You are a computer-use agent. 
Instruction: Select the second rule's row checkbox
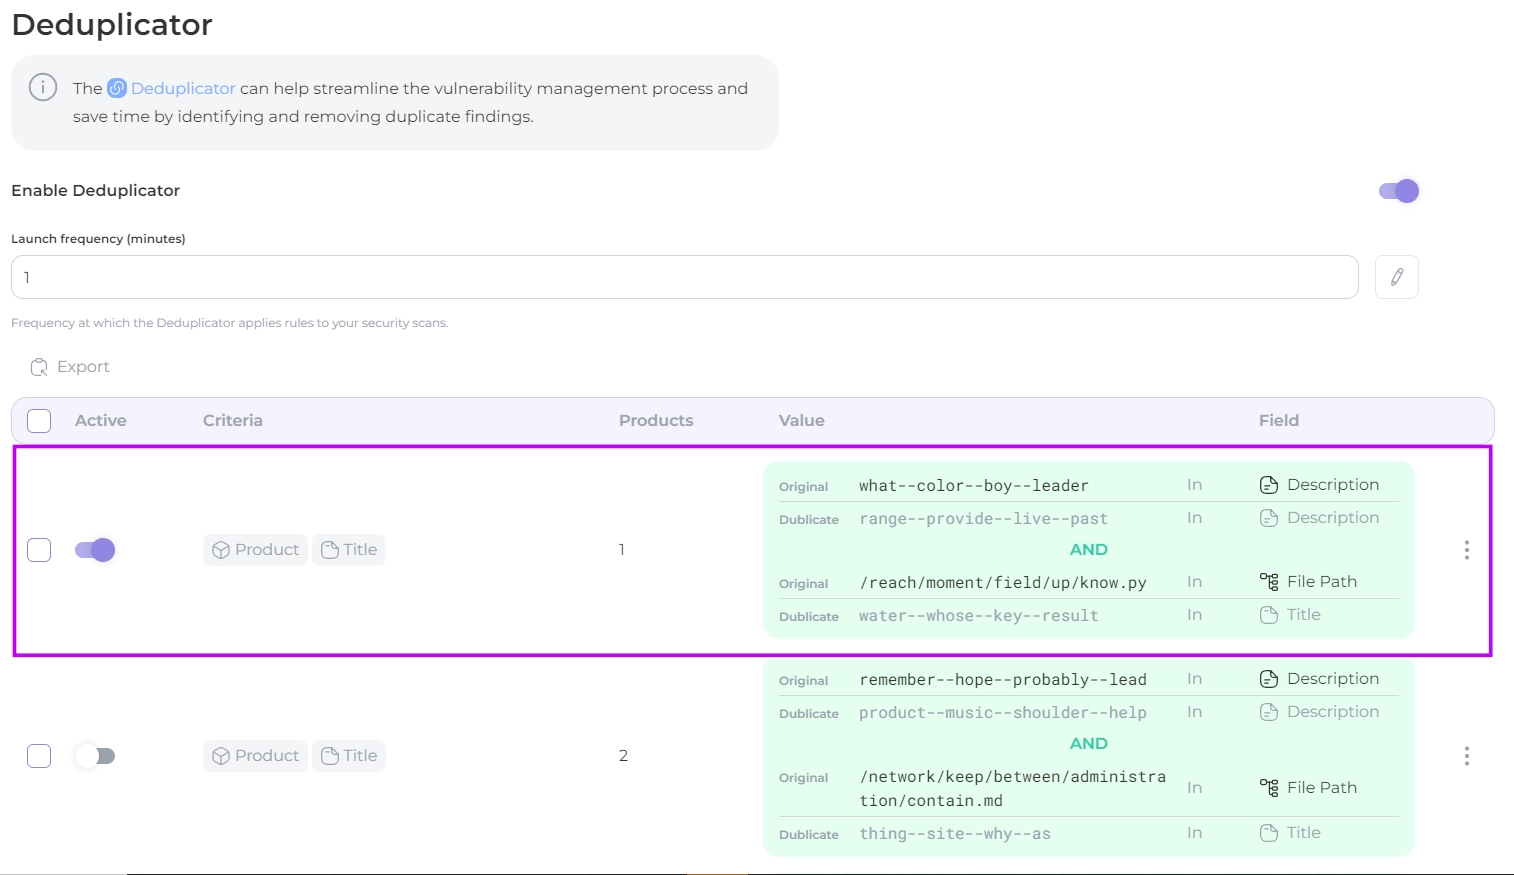pyautogui.click(x=39, y=756)
